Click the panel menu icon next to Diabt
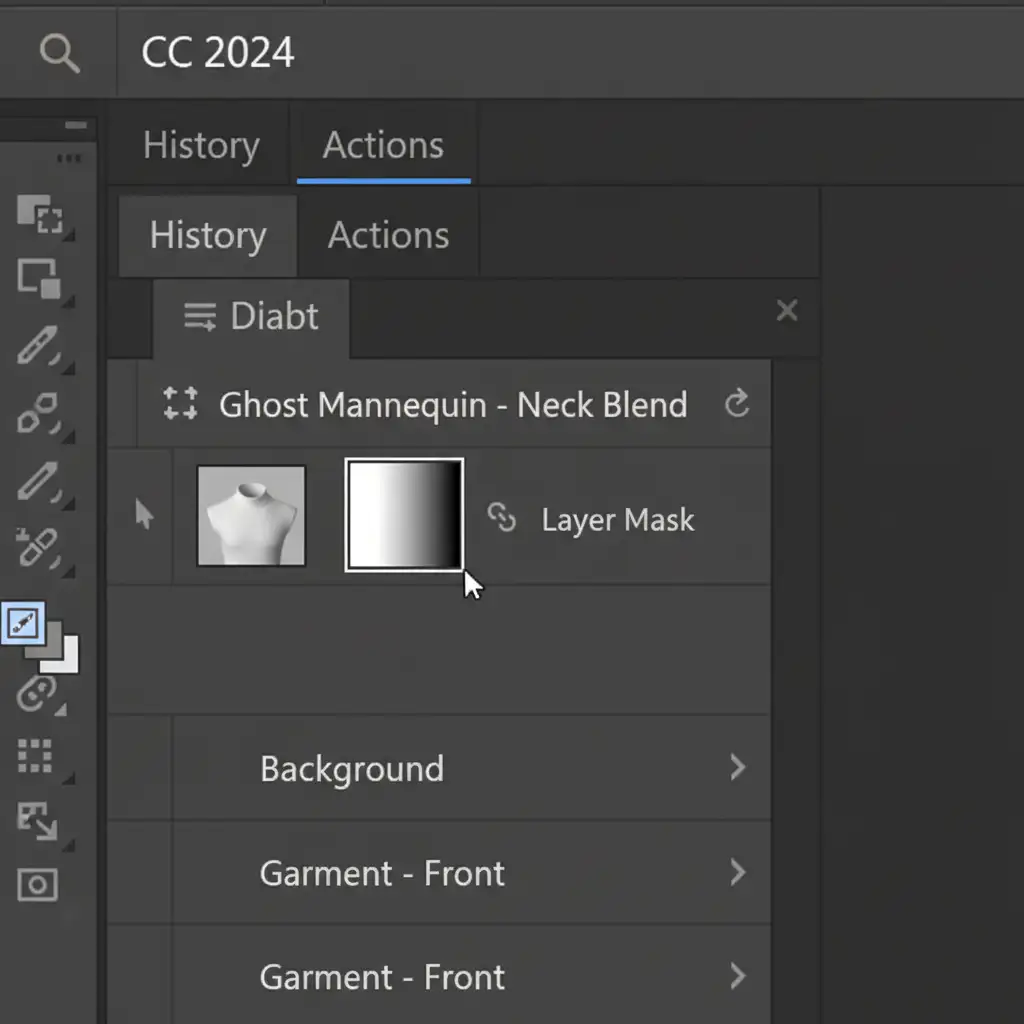The image size is (1024, 1024). (x=200, y=317)
